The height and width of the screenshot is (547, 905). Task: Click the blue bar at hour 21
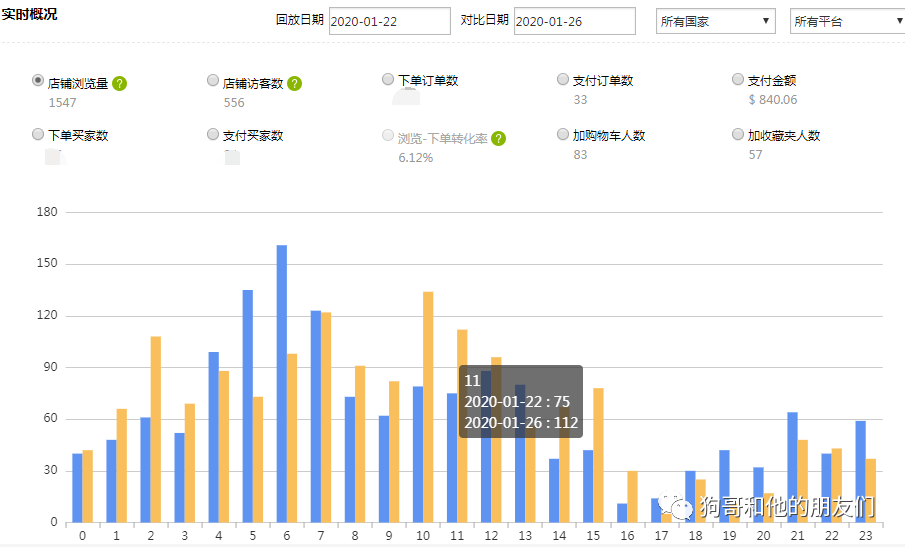792,467
